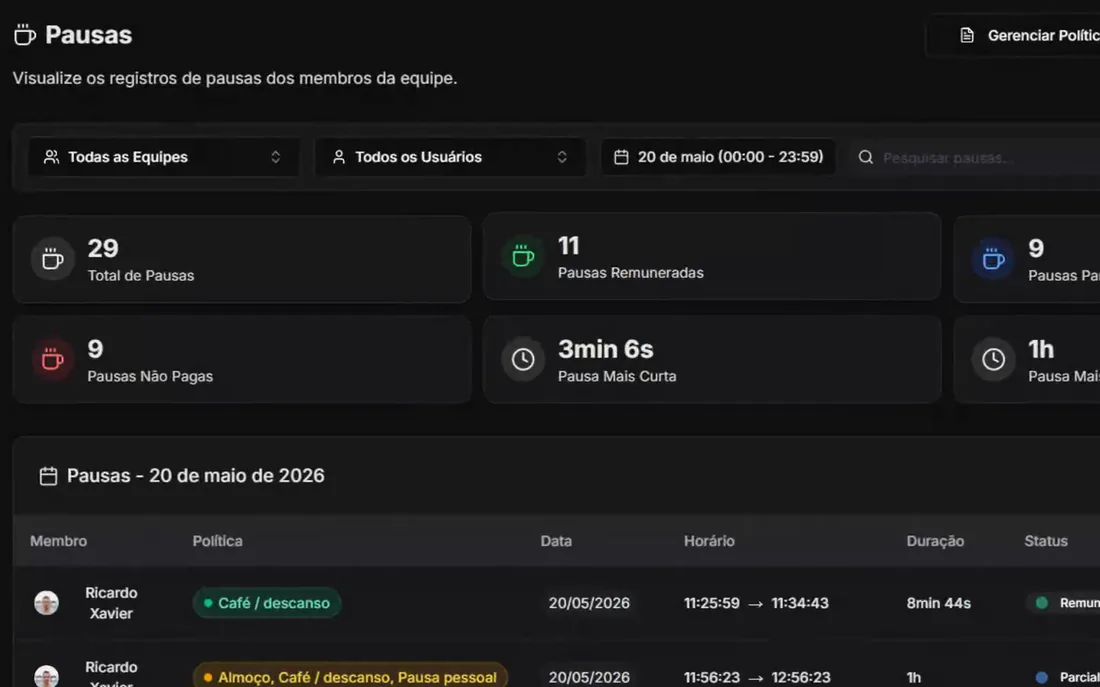Open Gerenciar Políticas
The image size is (1100, 687).
(1014, 36)
